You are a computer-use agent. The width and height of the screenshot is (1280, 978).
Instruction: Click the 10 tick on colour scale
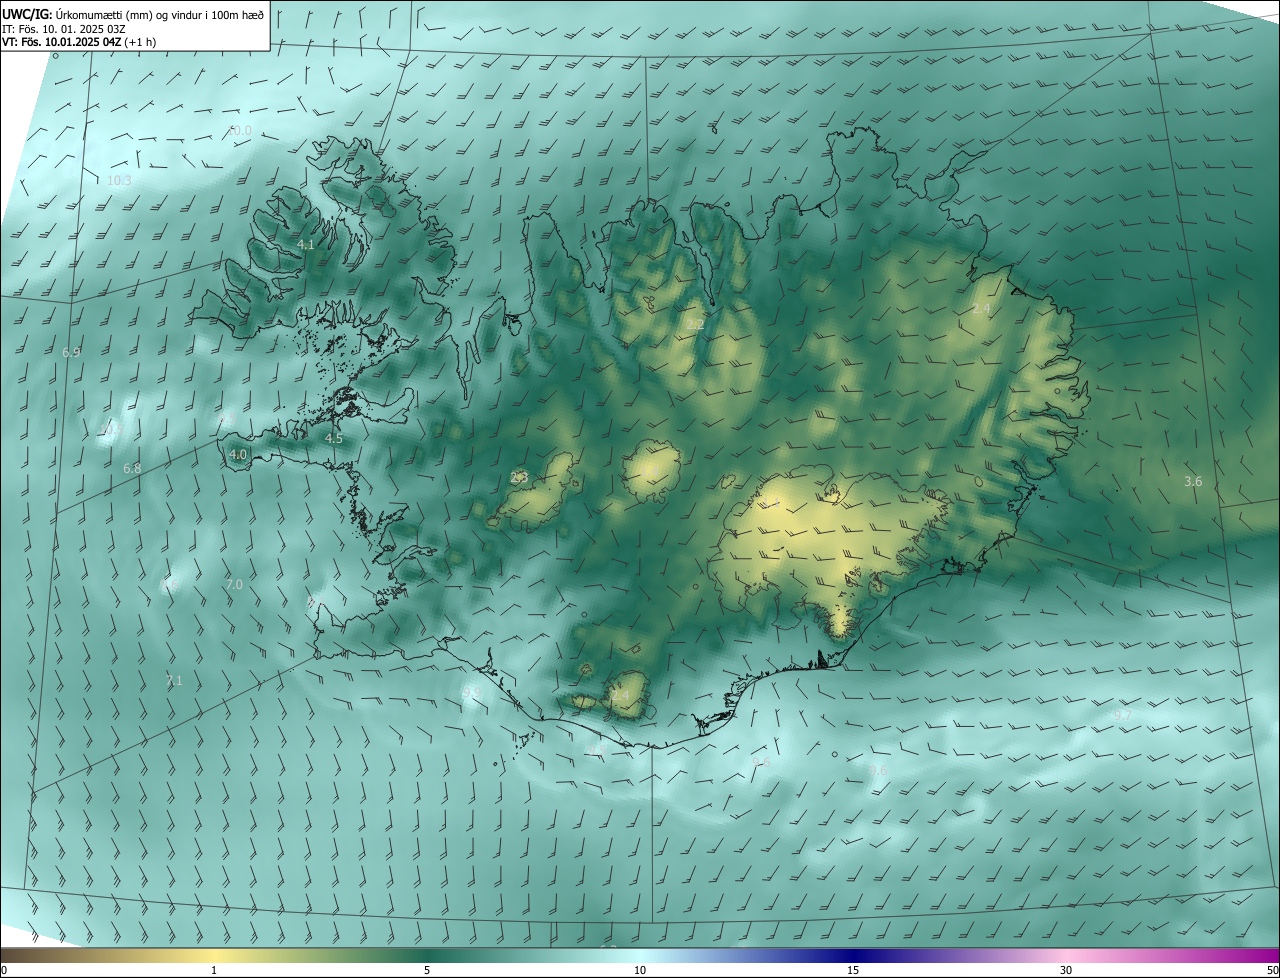[640, 970]
